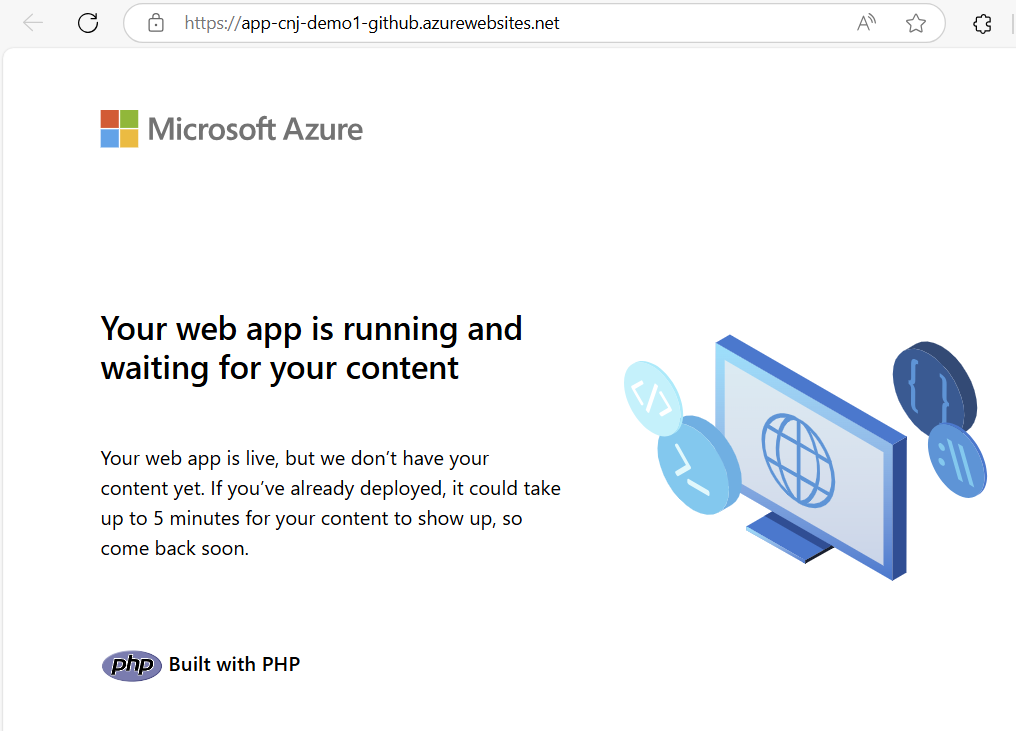Click the small blue bubble below the braces
The width and height of the screenshot is (1016, 731).
tap(955, 460)
